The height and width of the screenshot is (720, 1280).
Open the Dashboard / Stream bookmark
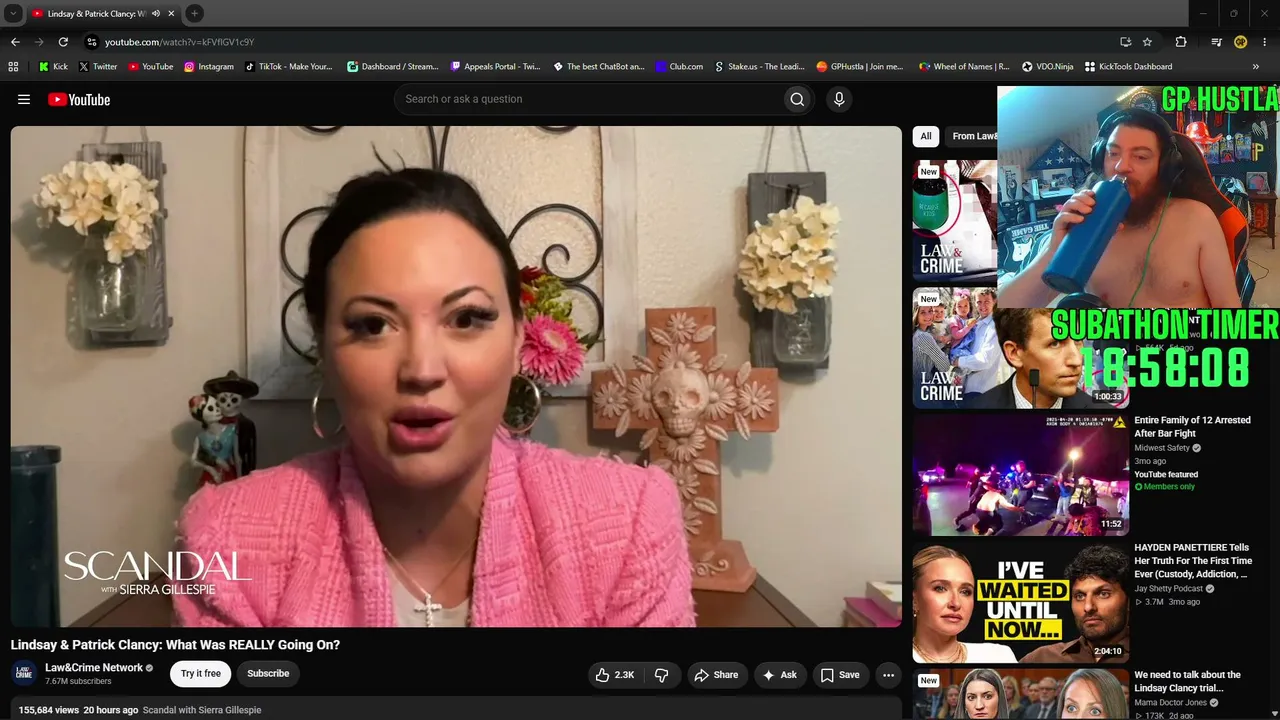coord(392,67)
